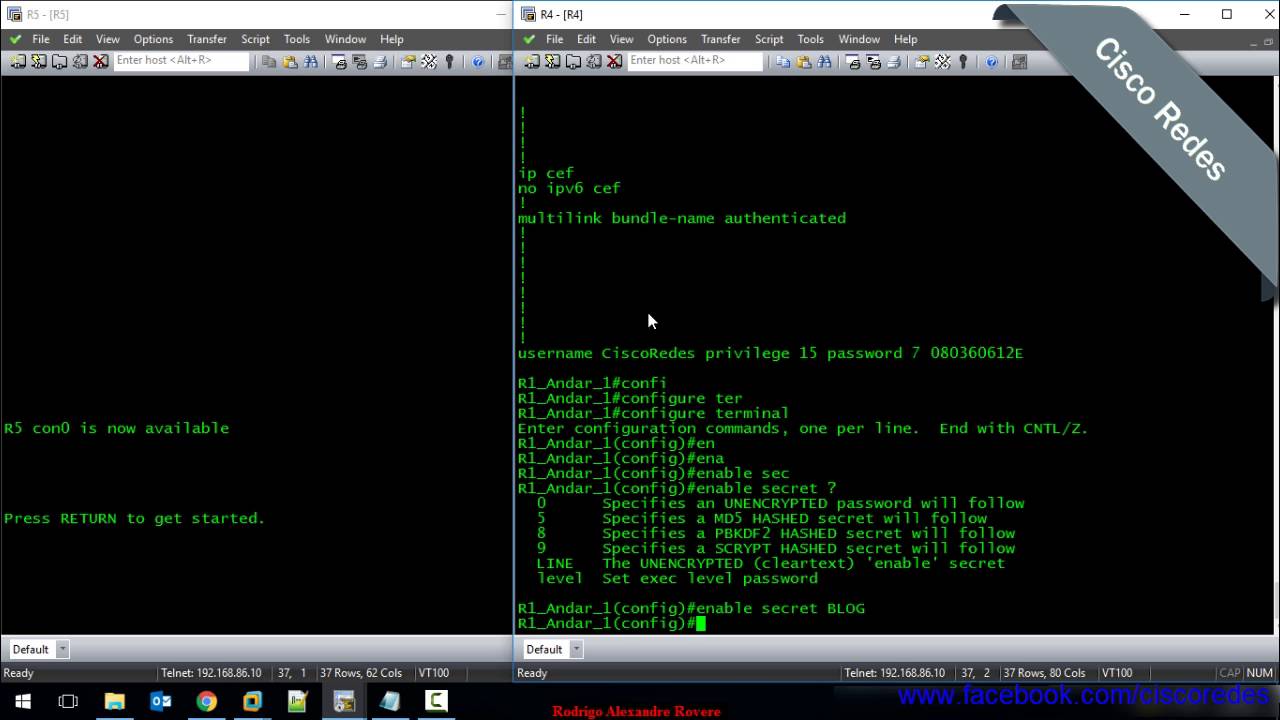Click 'multilink bundle-name authenticated' line in R4
The width and height of the screenshot is (1280, 720).
coord(681,218)
